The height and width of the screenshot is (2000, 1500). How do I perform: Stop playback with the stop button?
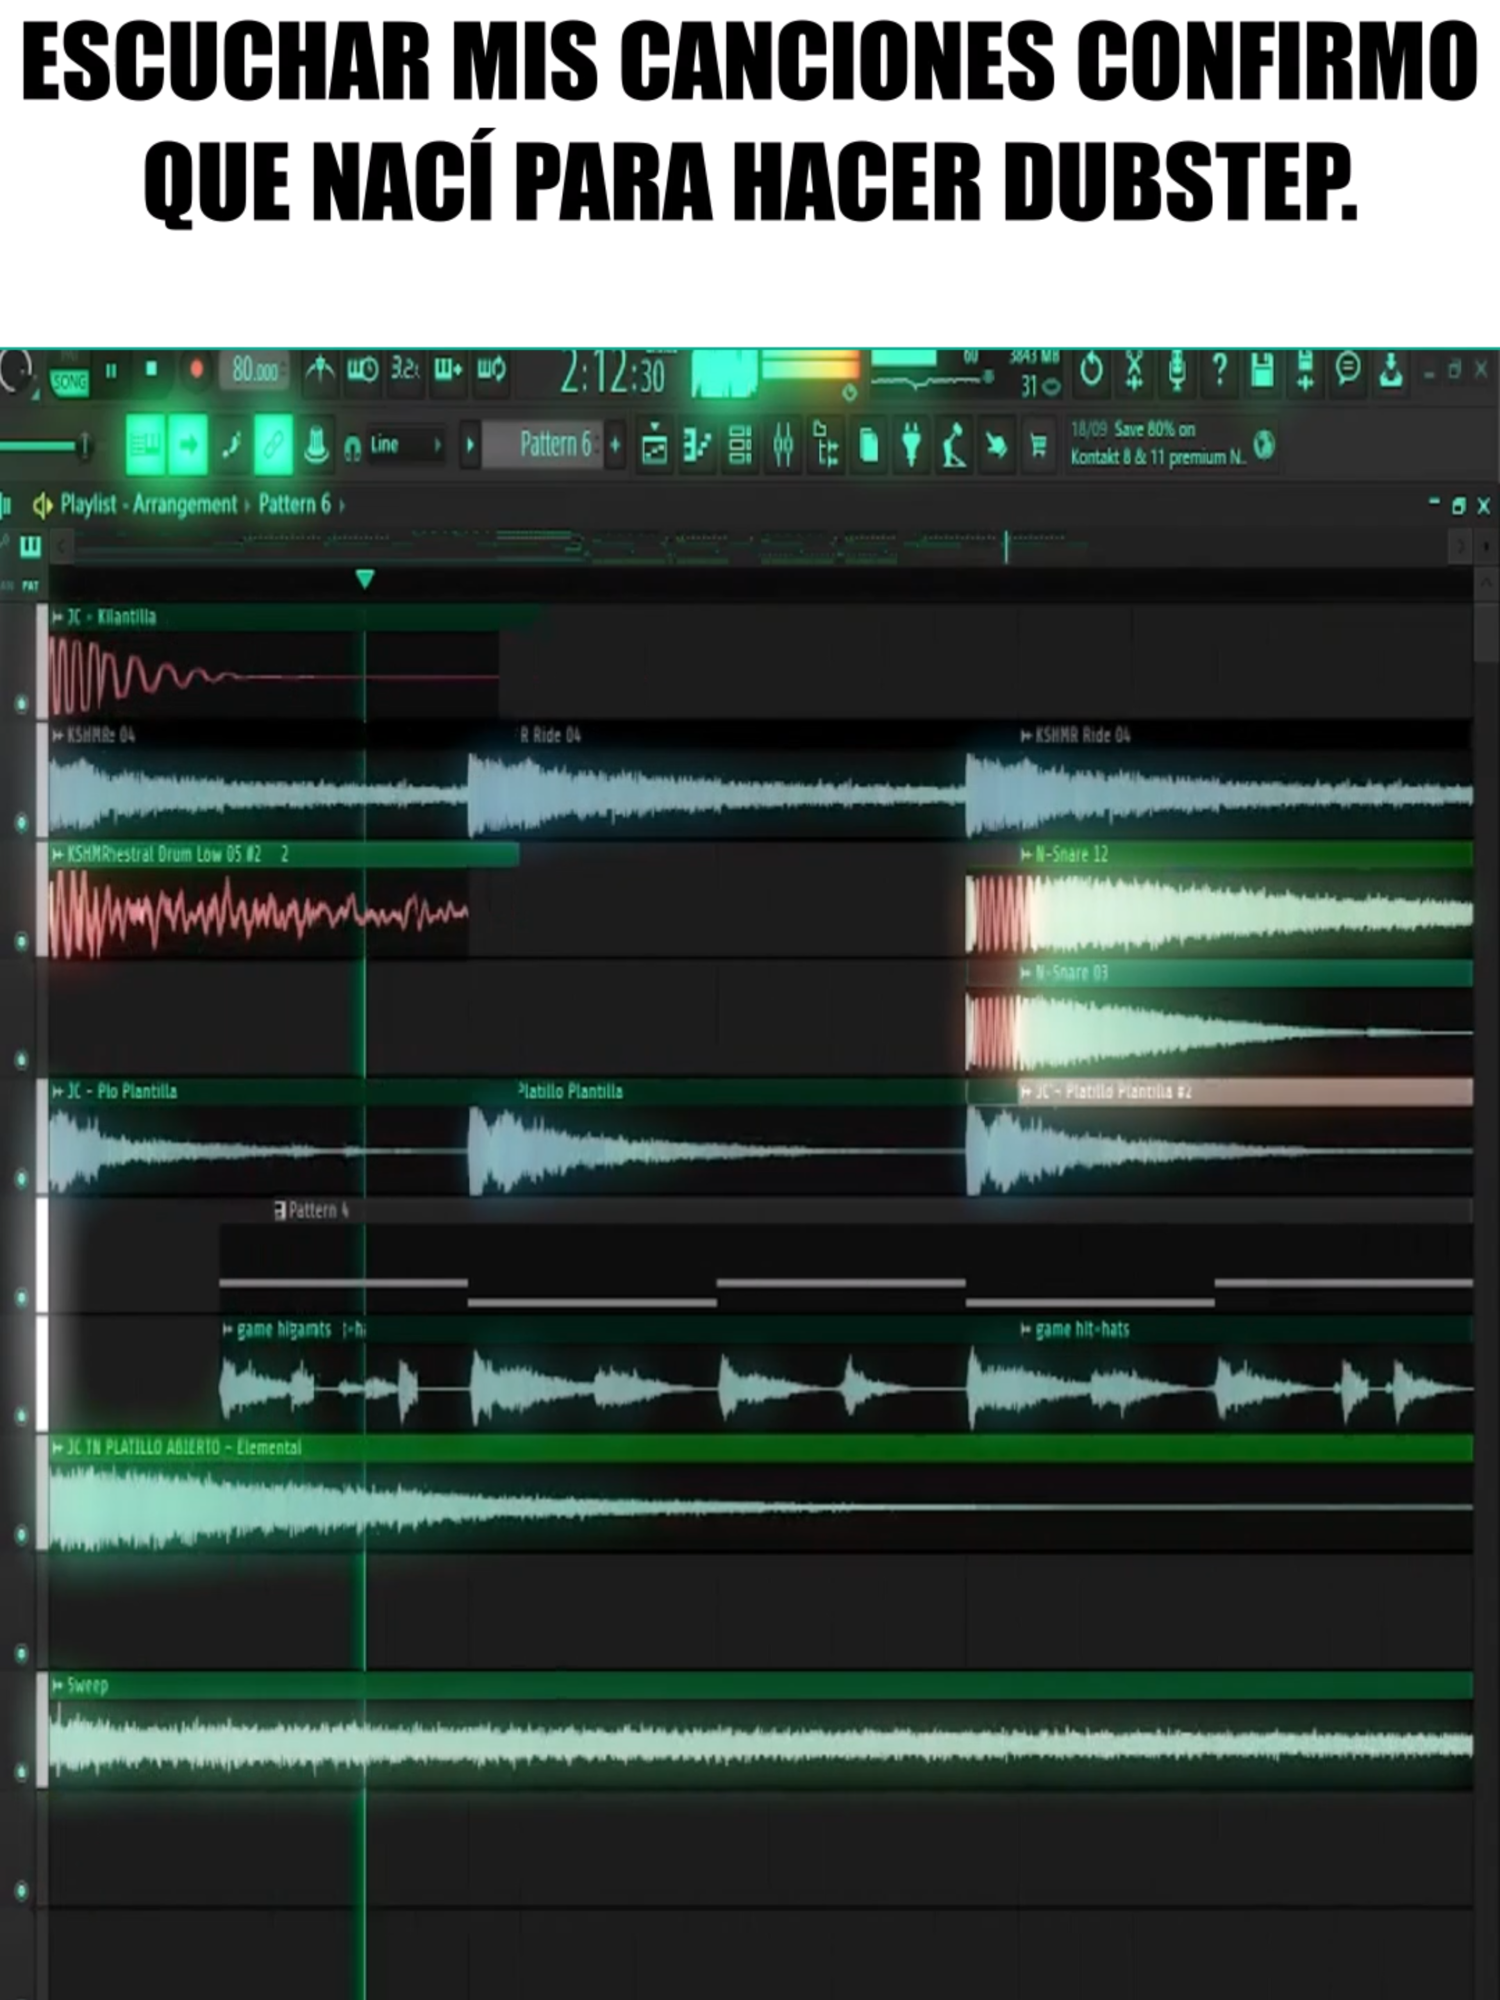pos(151,369)
